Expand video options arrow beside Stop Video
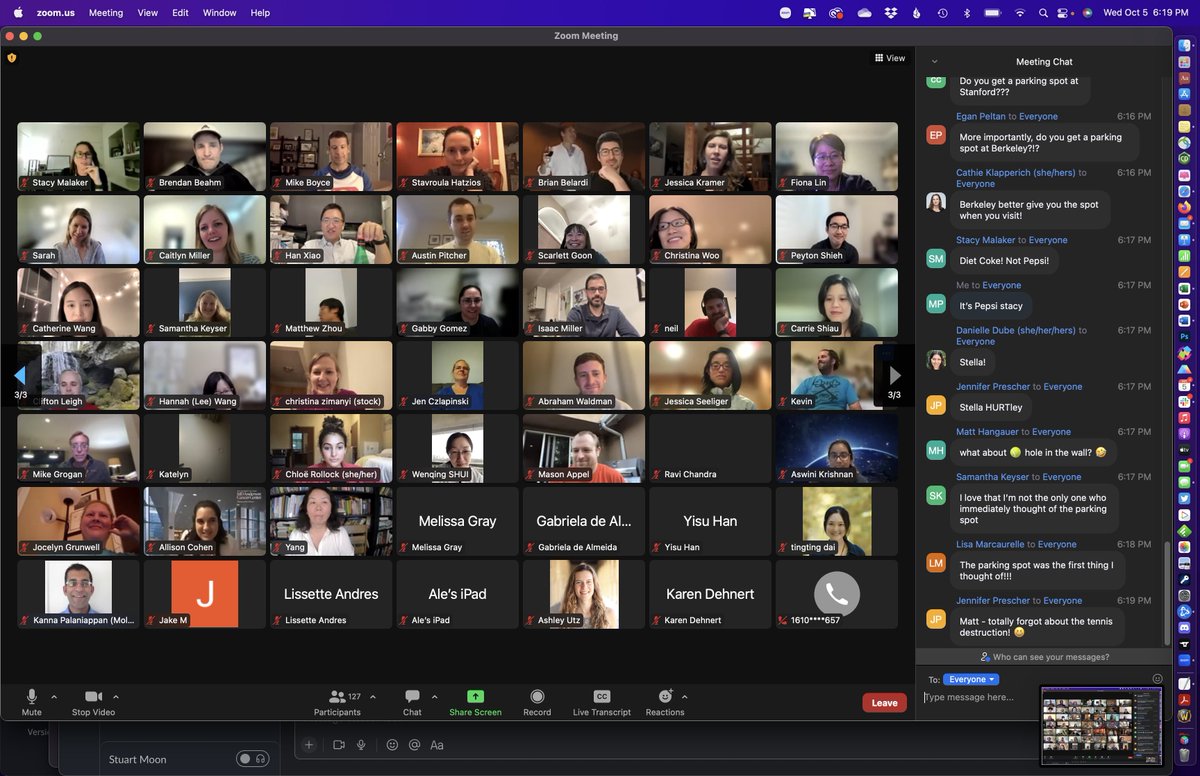The width and height of the screenshot is (1200, 776). pos(116,696)
